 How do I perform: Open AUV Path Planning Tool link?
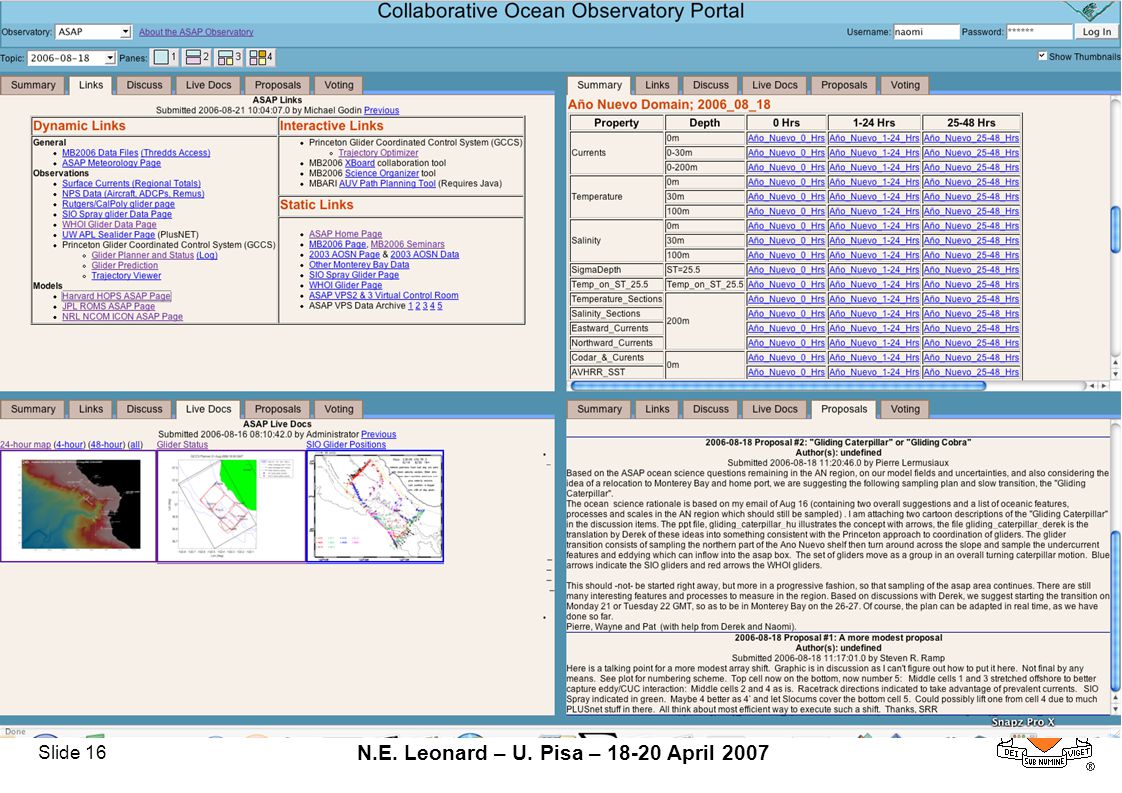click(x=387, y=183)
